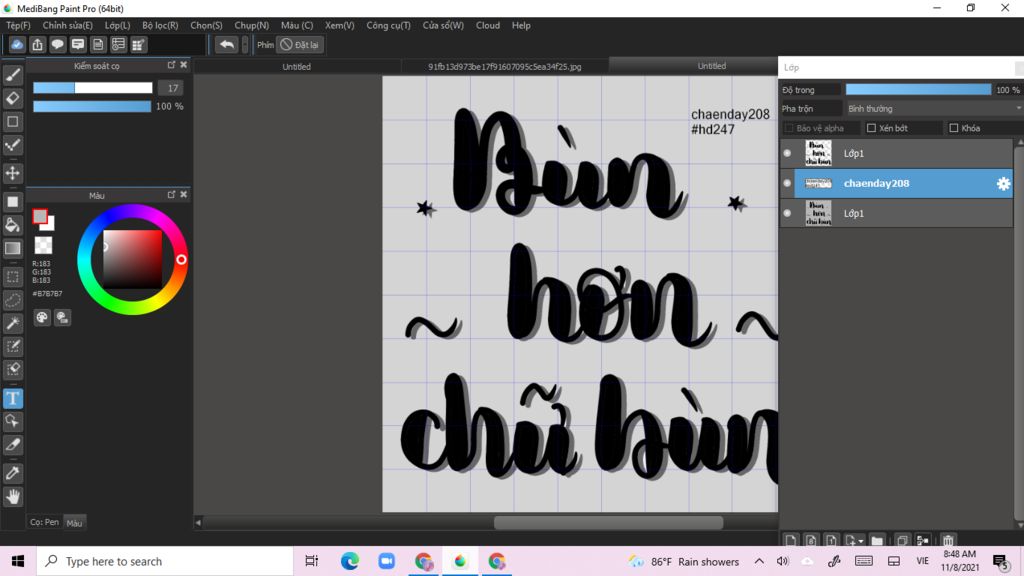The image size is (1024, 576).
Task: Adjust the Độ trong layer opacity slider
Action: pos(918,89)
